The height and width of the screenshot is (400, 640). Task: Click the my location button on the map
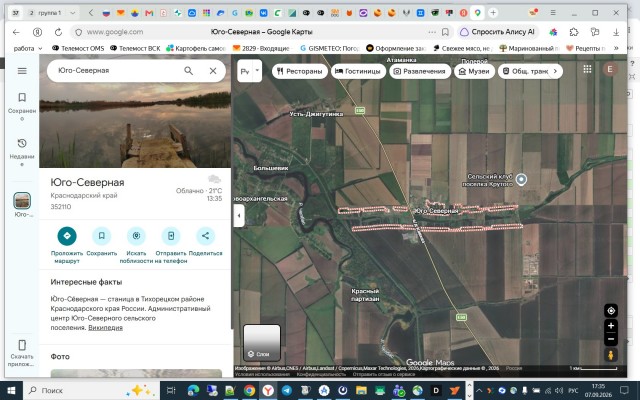point(611,311)
